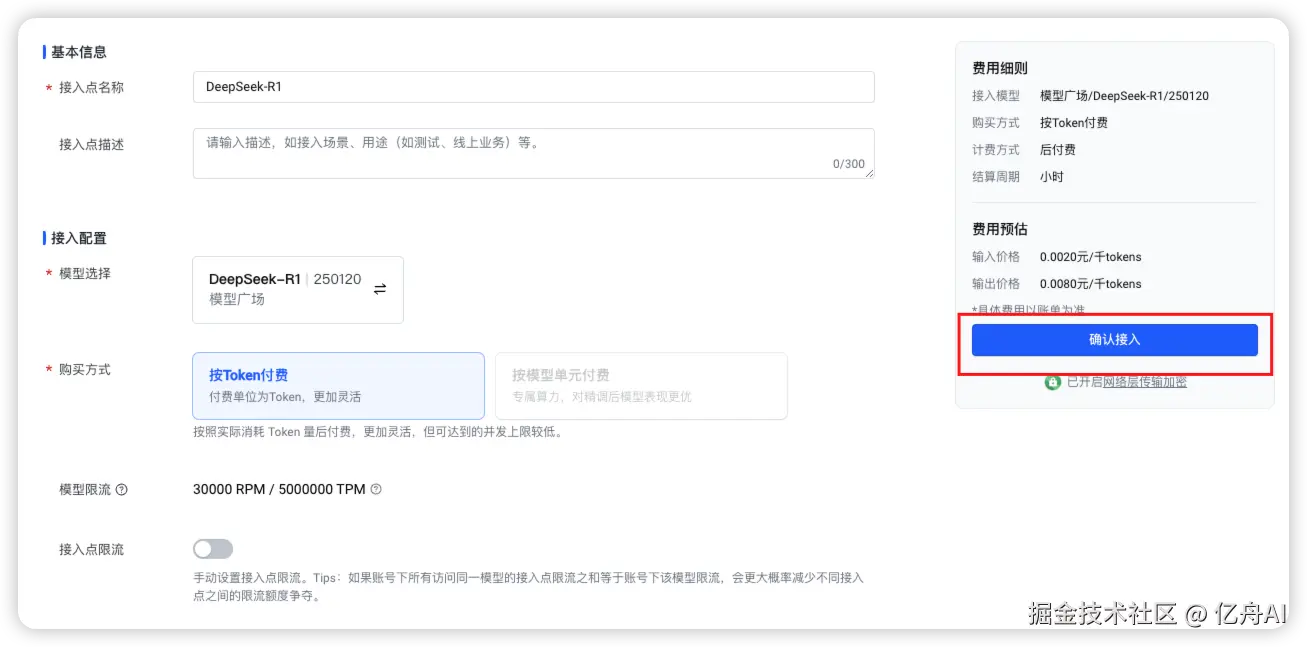1307x647 pixels.
Task: Click the 小时 settlement period value
Action: [x=1052, y=177]
